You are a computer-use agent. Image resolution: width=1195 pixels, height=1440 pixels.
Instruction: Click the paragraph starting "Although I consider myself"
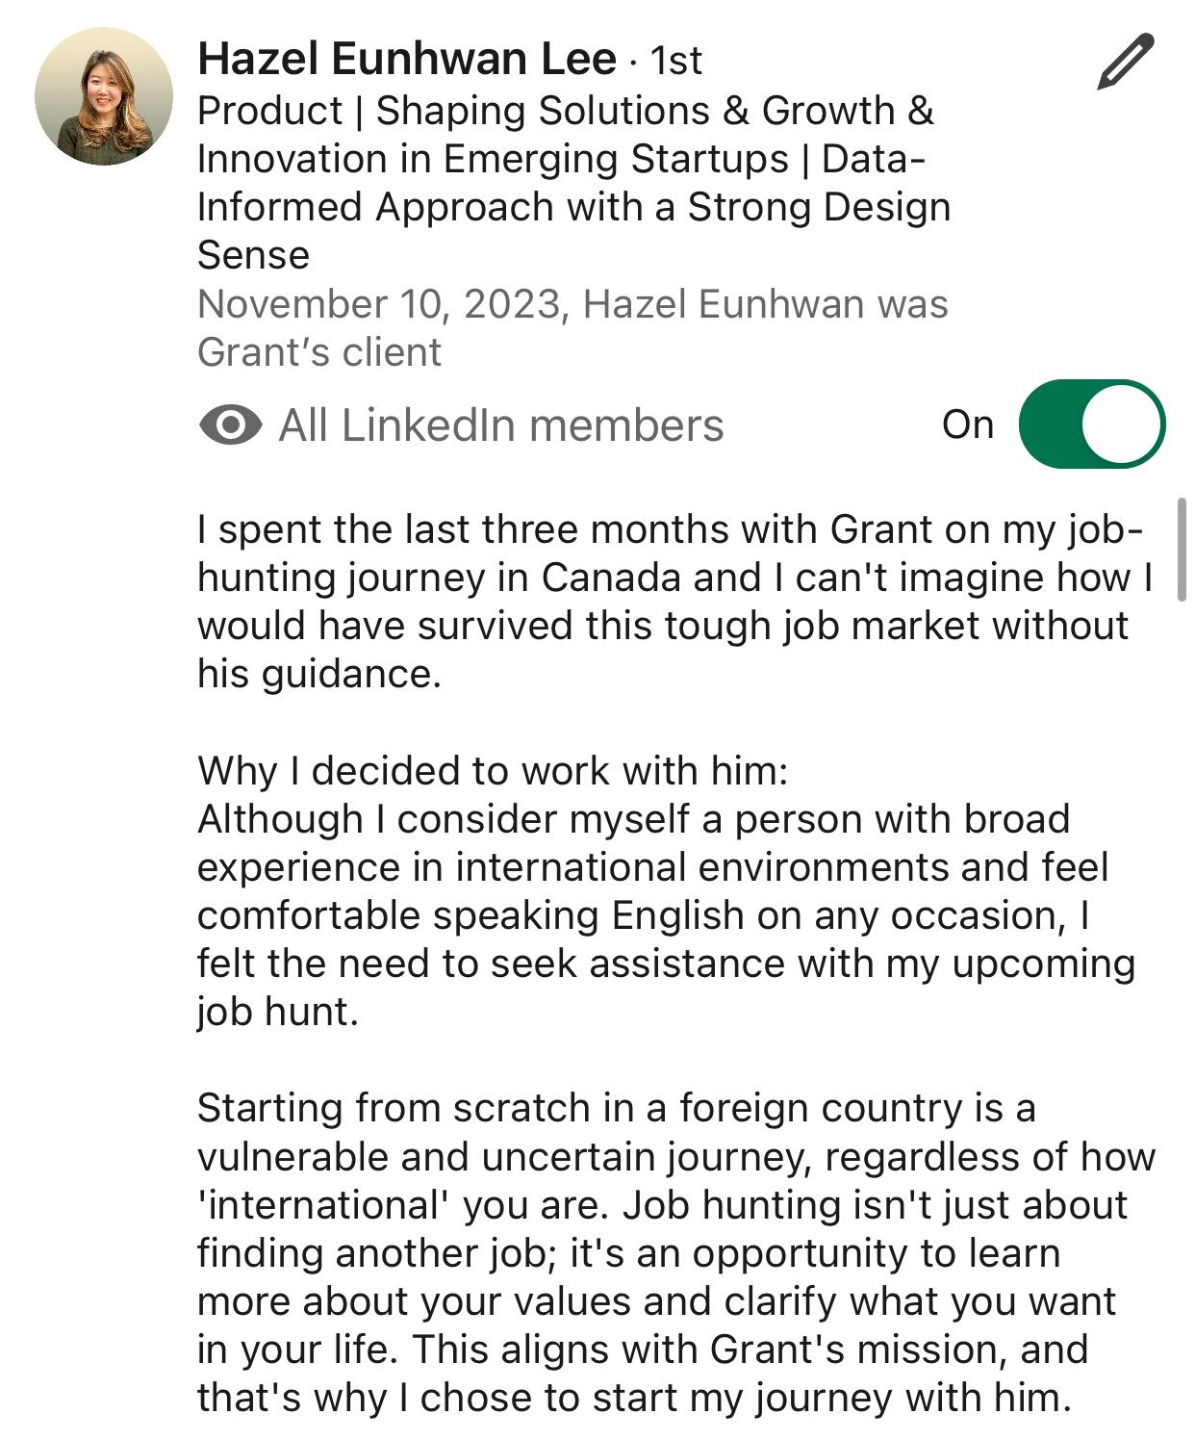click(666, 915)
